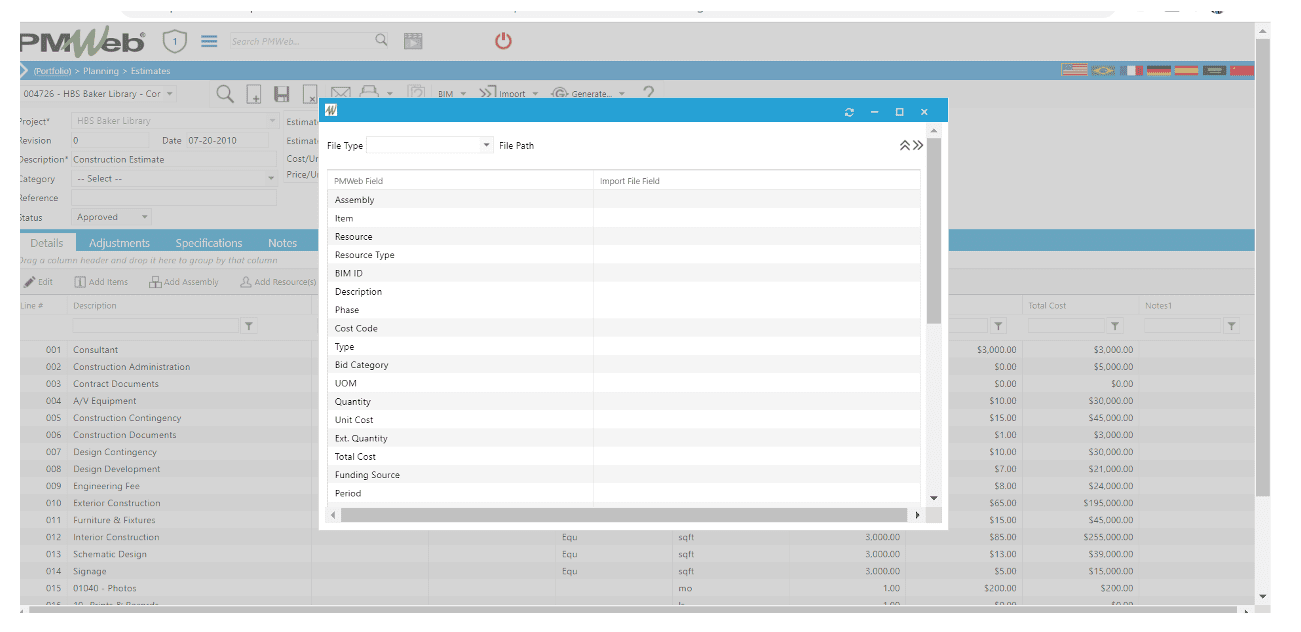
Task: Click the red power logout icon
Action: coord(503,41)
